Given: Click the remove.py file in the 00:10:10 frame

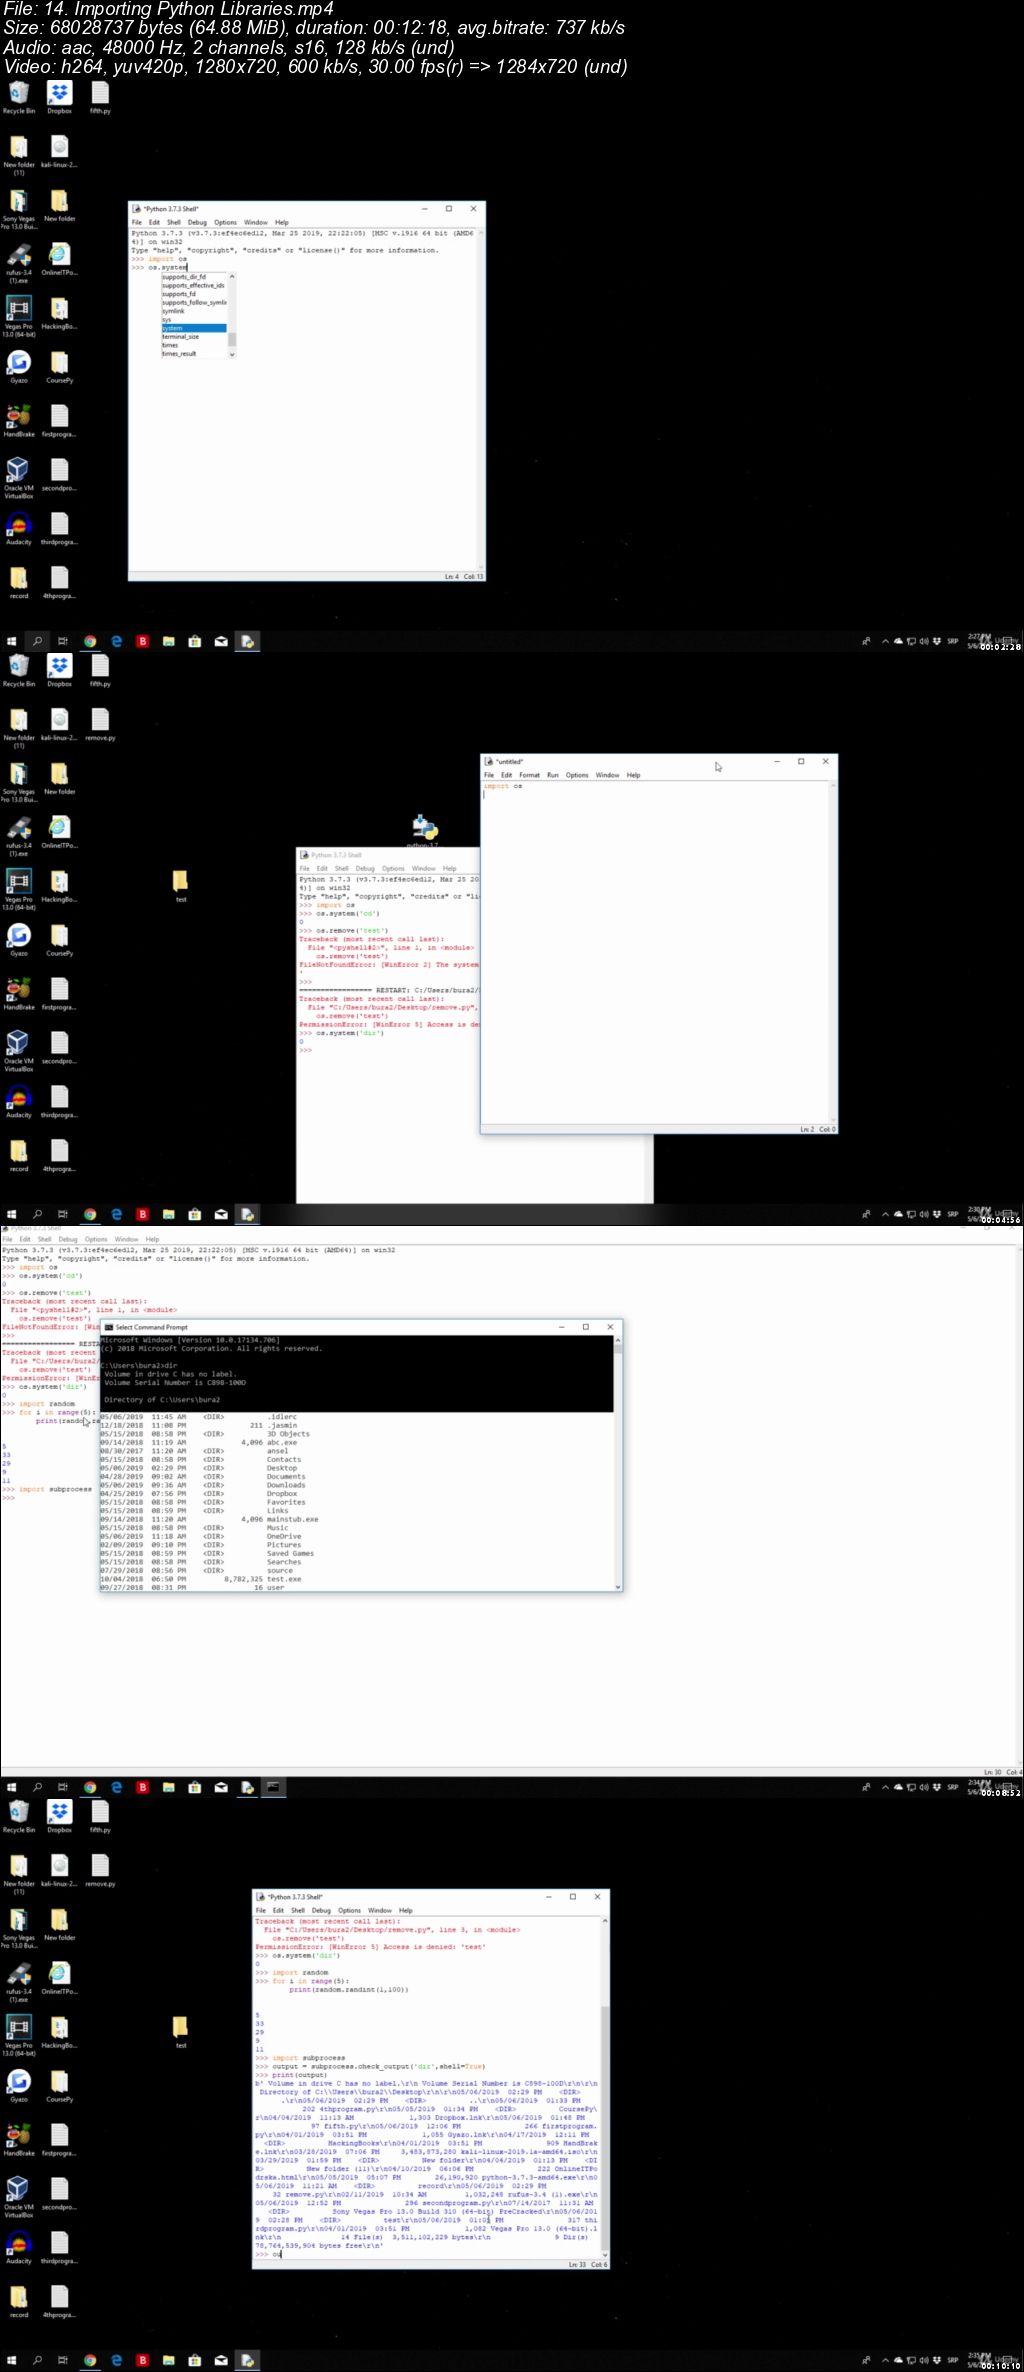Looking at the screenshot, I should pyautogui.click(x=100, y=1871).
